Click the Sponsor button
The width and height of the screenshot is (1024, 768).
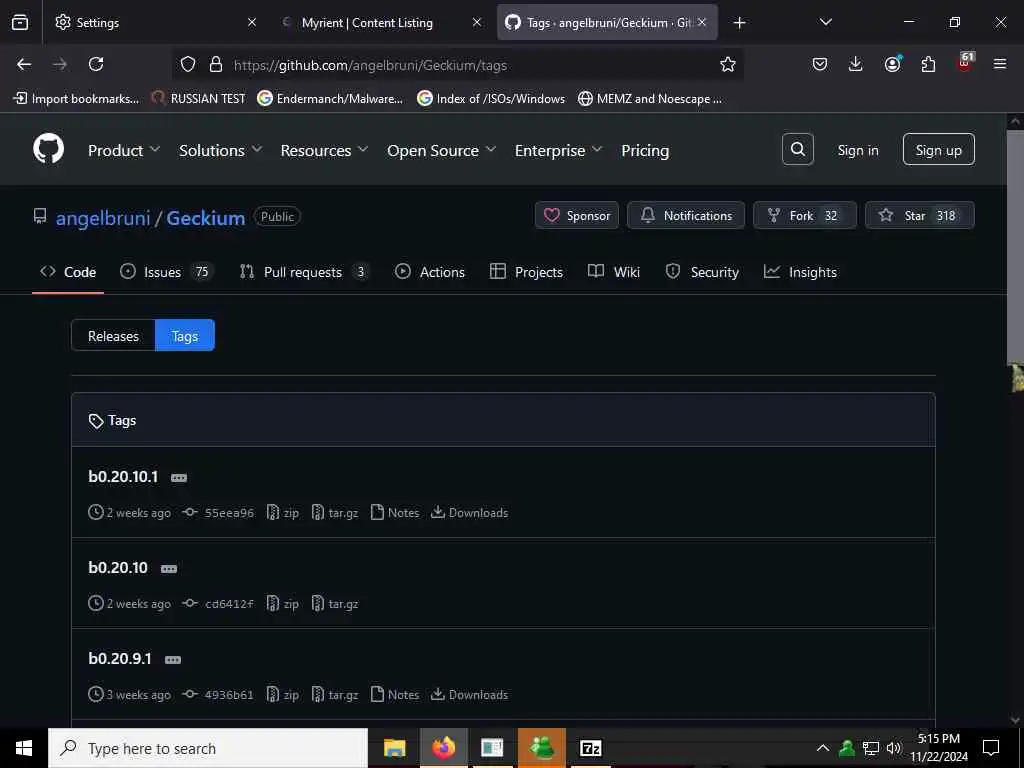(x=577, y=216)
